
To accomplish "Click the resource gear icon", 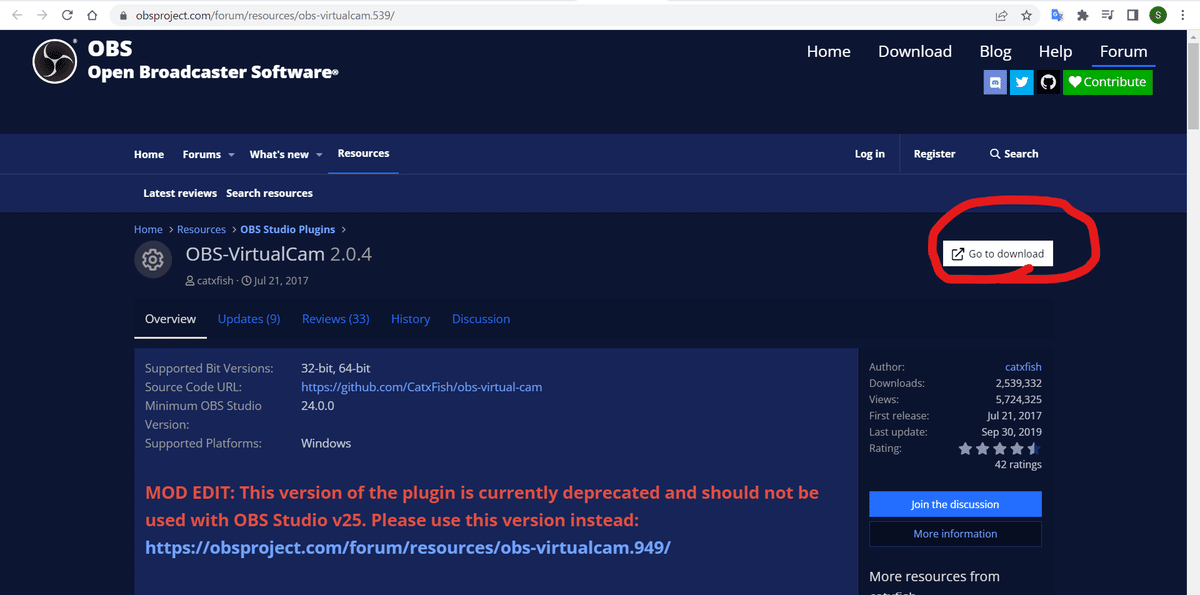I will tap(153, 260).
